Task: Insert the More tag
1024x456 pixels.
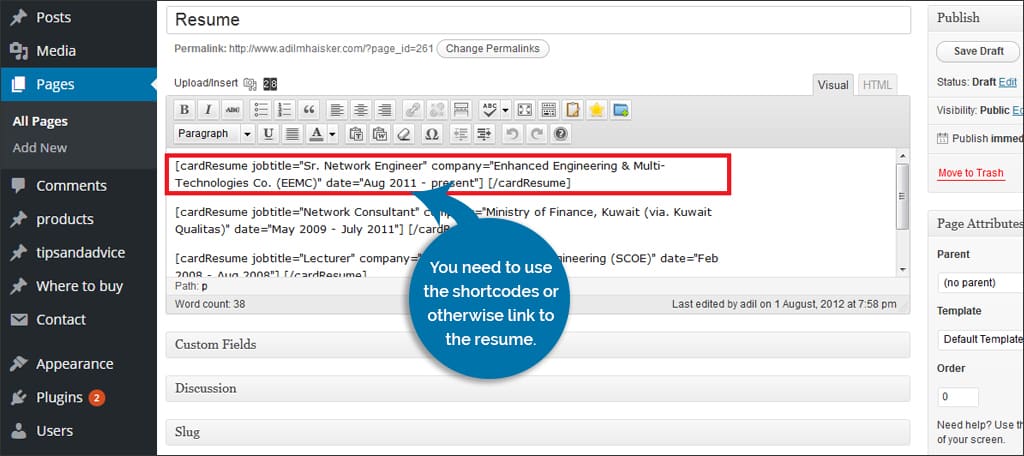Action: (x=461, y=110)
